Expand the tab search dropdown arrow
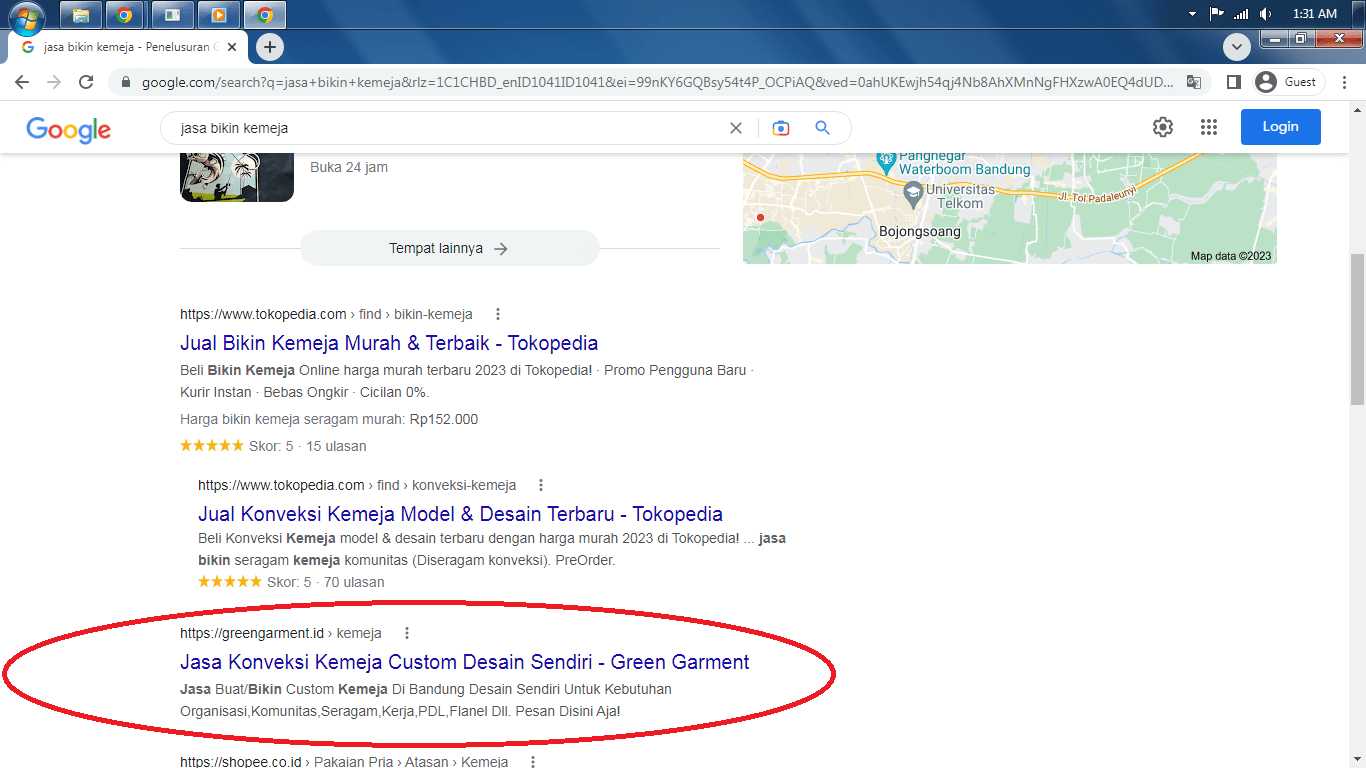This screenshot has height=768, width=1366. tap(1237, 47)
